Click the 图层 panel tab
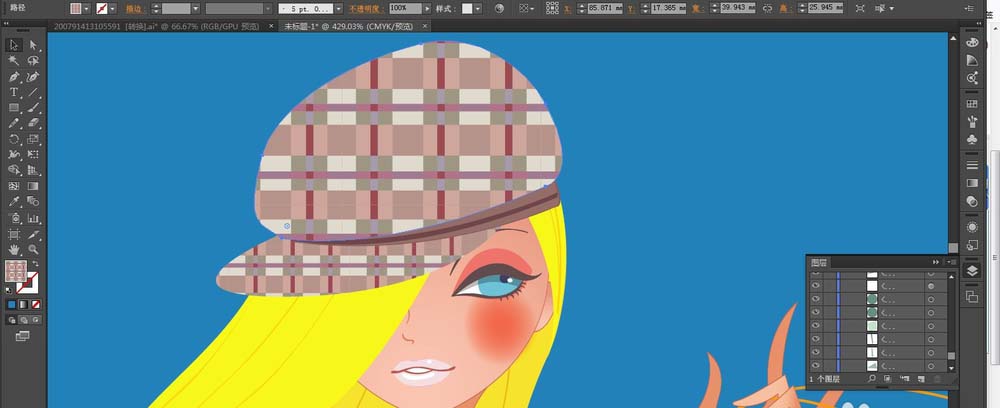Viewport: 1000px width, 408px height. [819, 262]
